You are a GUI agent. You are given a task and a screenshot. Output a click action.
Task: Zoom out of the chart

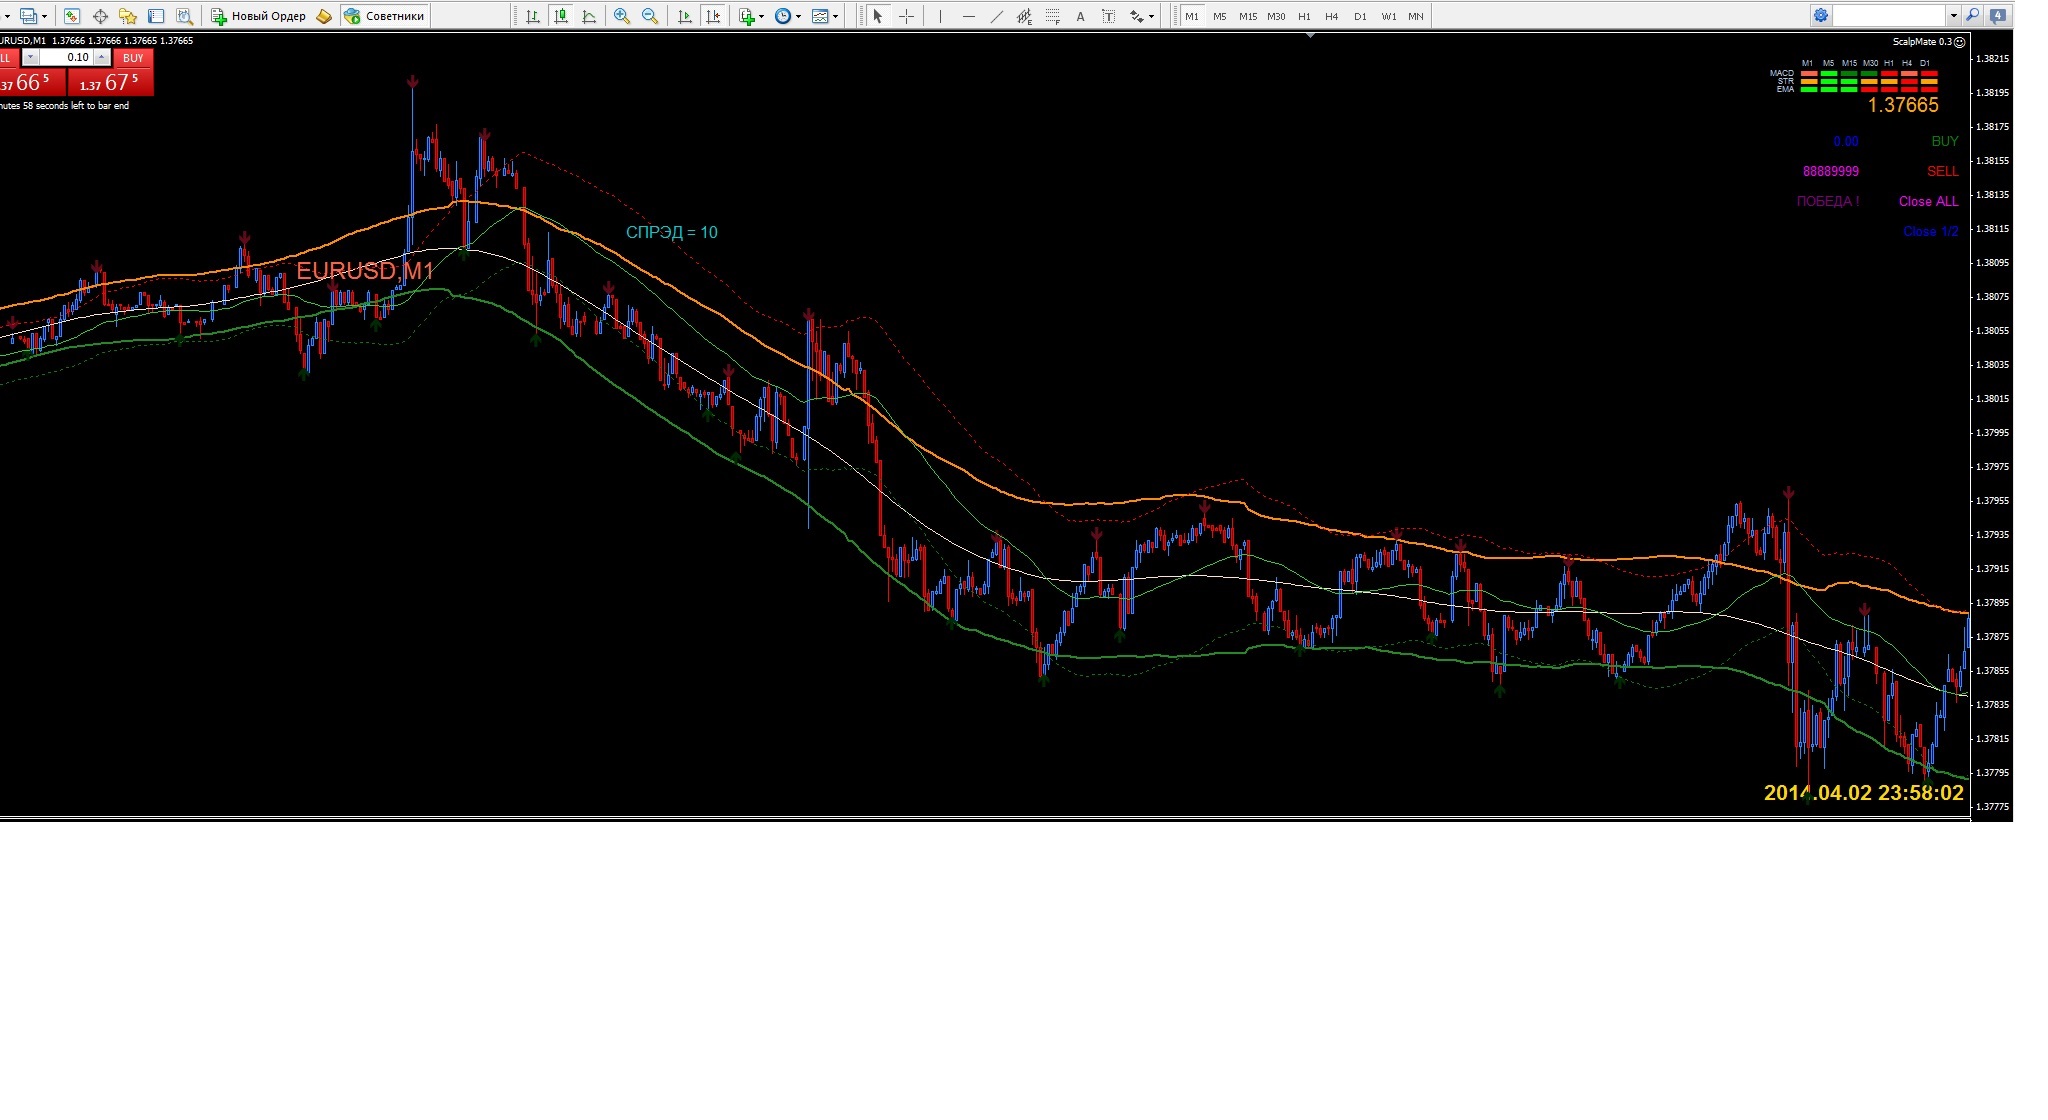[650, 16]
